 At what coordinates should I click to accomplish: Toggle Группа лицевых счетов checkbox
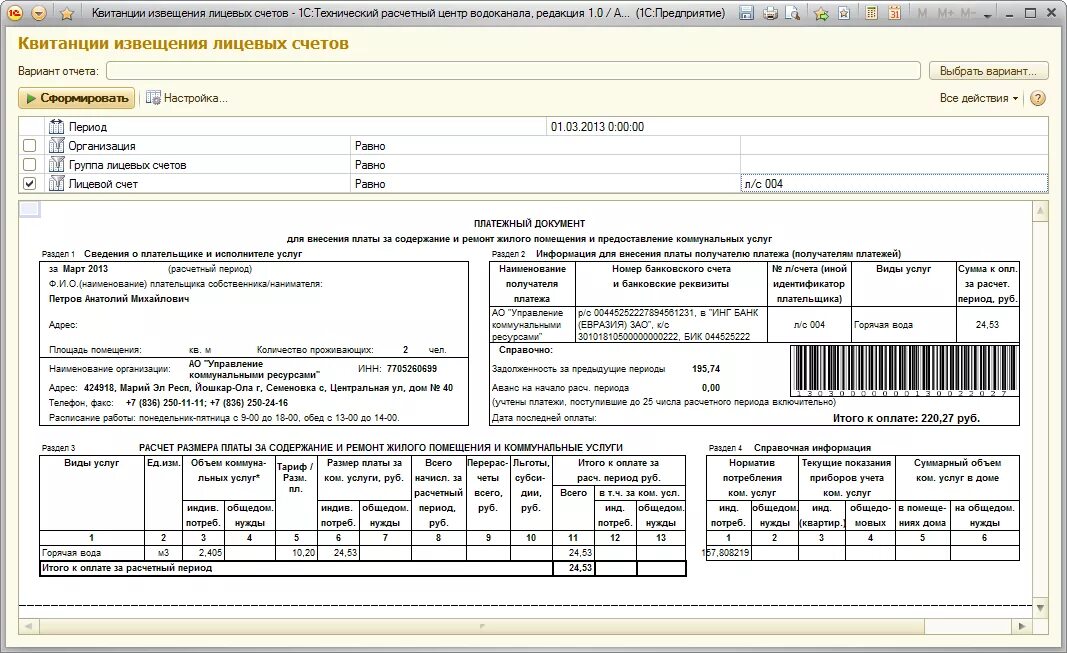point(29,165)
